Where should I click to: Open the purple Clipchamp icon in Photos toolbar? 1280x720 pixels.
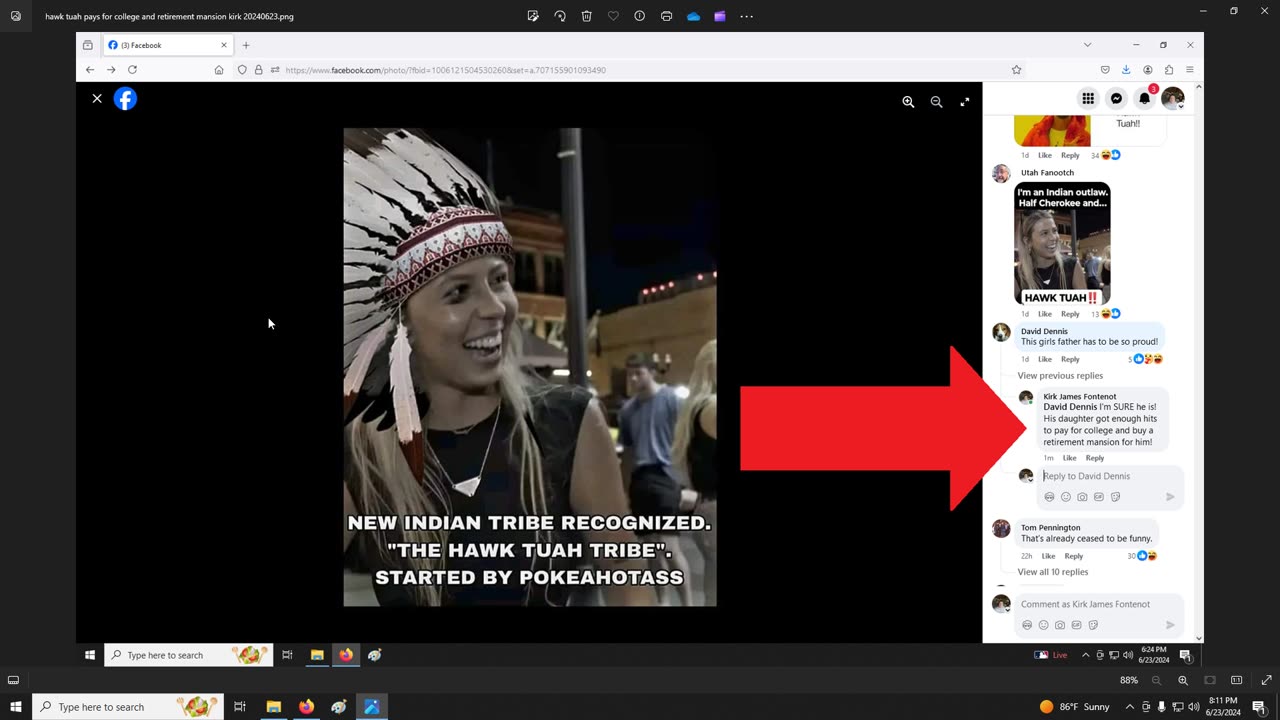pyautogui.click(x=719, y=16)
